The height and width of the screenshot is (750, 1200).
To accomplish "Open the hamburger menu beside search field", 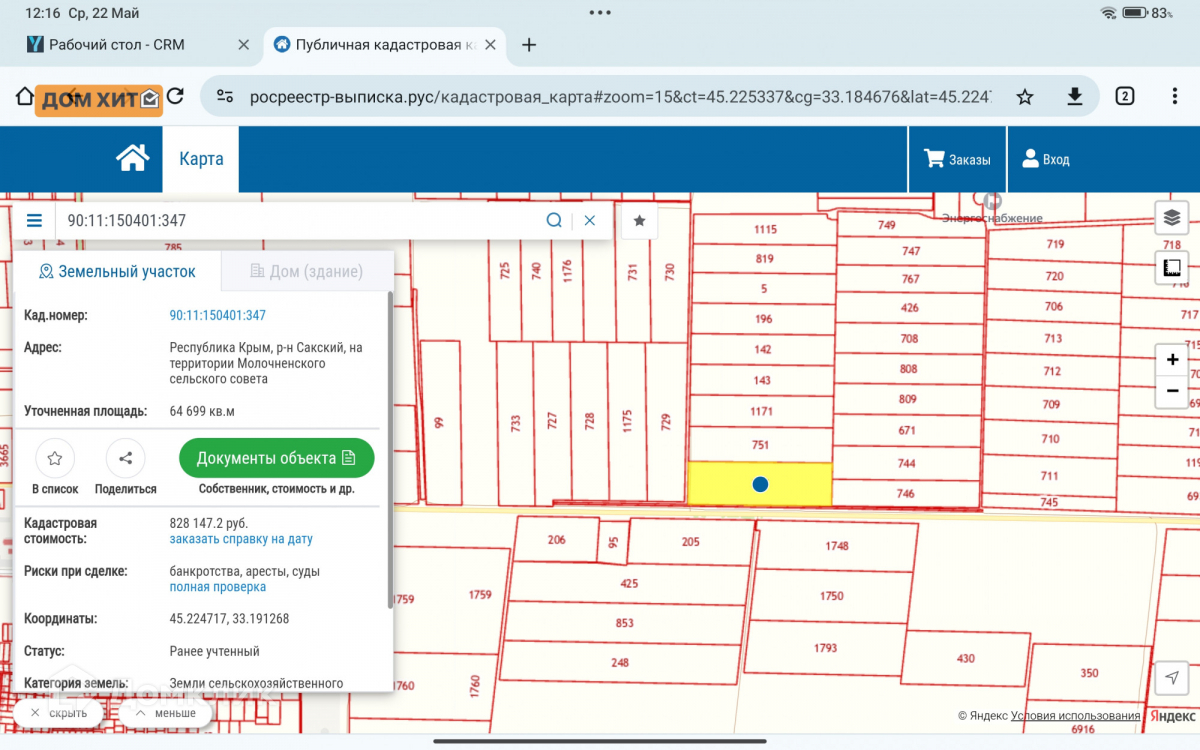I will pyautogui.click(x=34, y=221).
